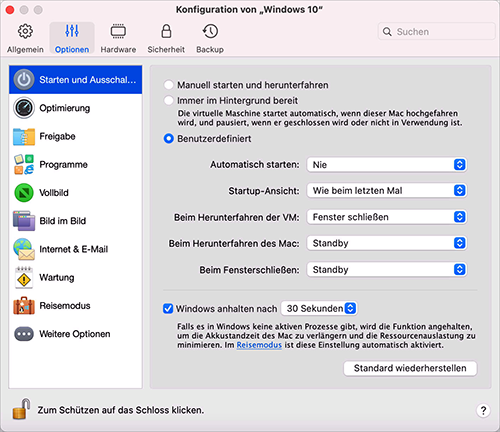This screenshot has height=432, width=500.
Task: Open the Startup-Ansicht dropdown
Action: pos(387,191)
